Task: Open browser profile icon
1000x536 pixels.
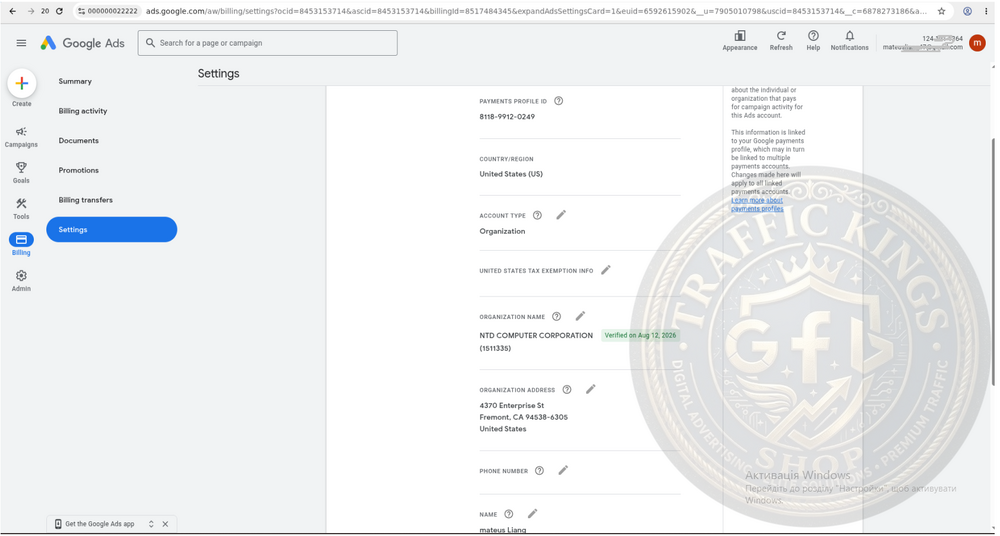Action: (967, 11)
